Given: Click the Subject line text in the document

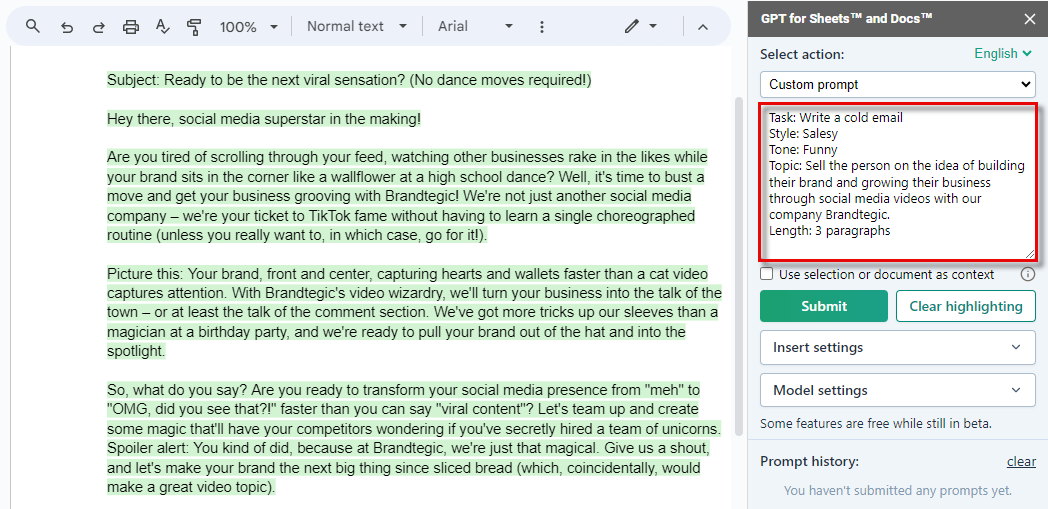Looking at the screenshot, I should point(349,81).
